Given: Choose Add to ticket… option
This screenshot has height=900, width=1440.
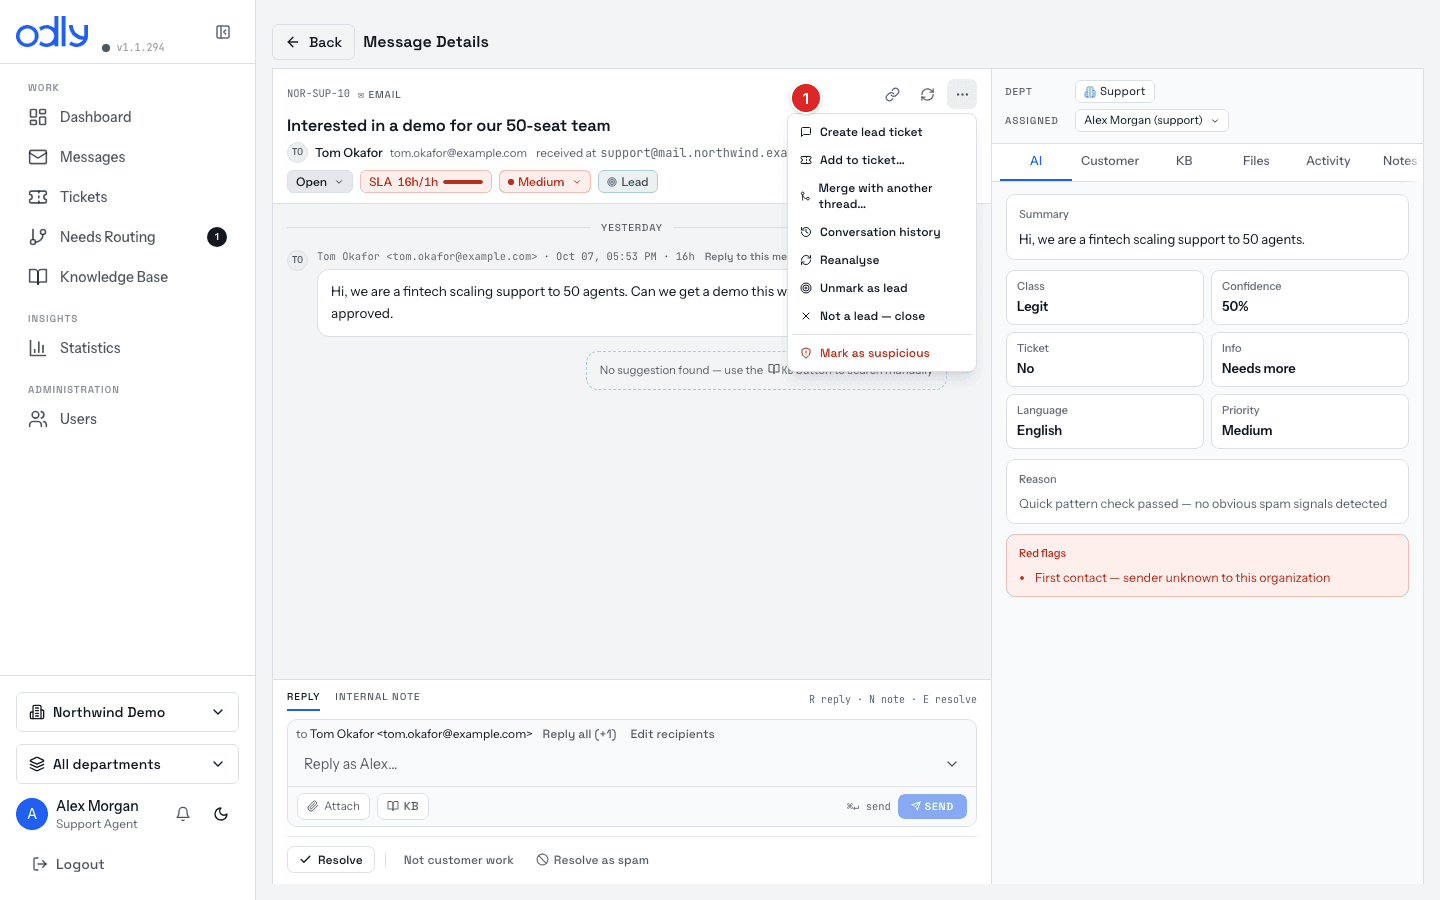Looking at the screenshot, I should pyautogui.click(x=882, y=160).
